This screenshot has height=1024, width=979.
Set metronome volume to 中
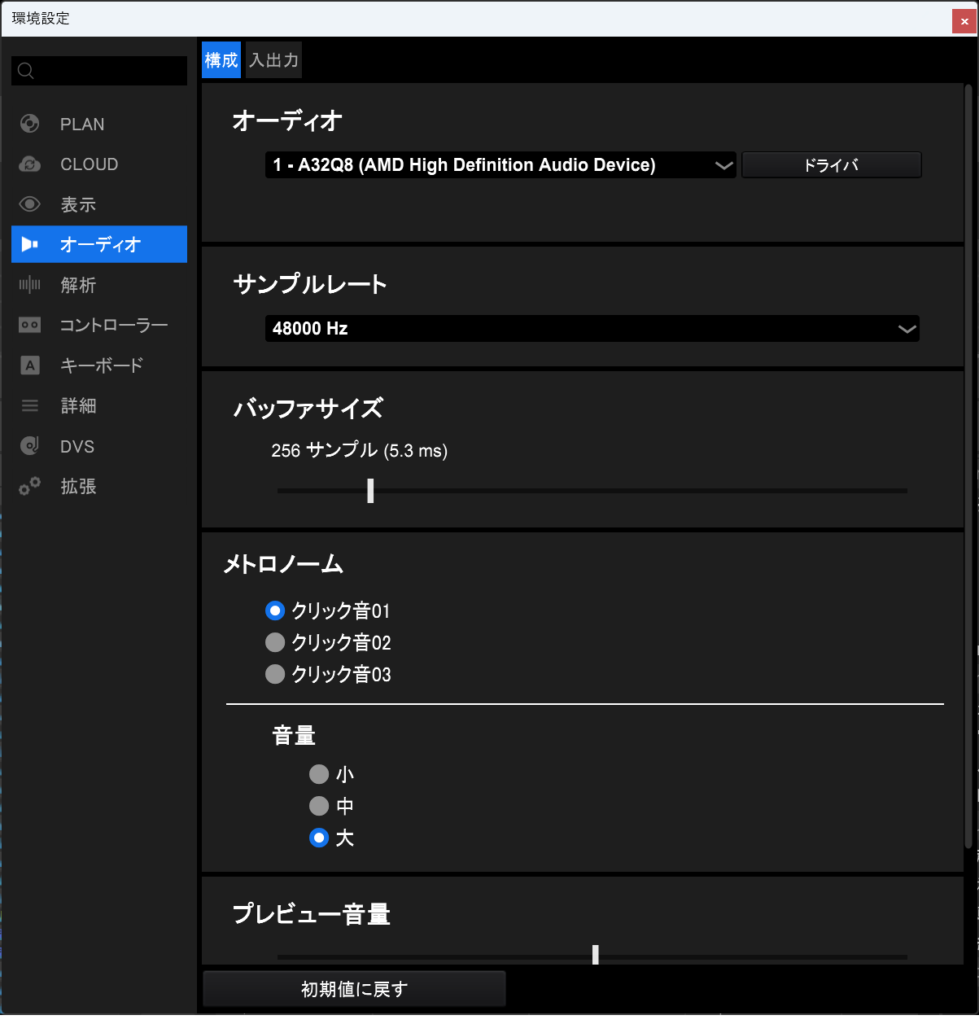coord(319,806)
